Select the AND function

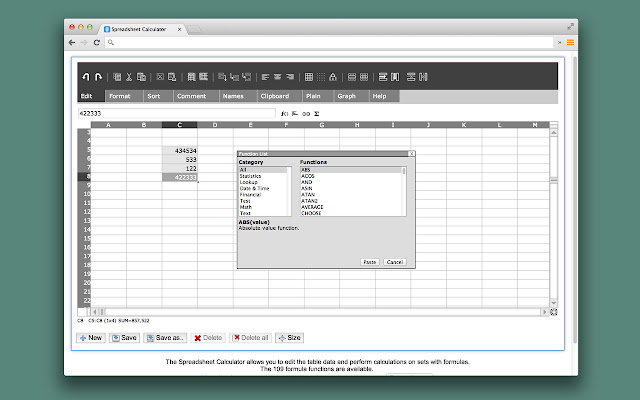(x=351, y=182)
